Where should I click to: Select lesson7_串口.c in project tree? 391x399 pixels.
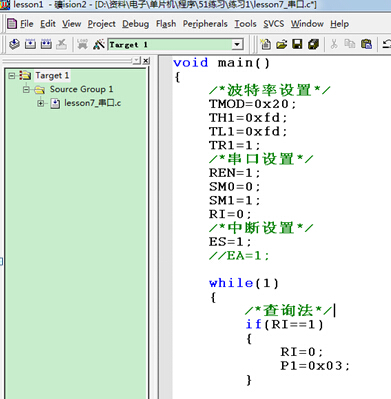click(x=92, y=103)
